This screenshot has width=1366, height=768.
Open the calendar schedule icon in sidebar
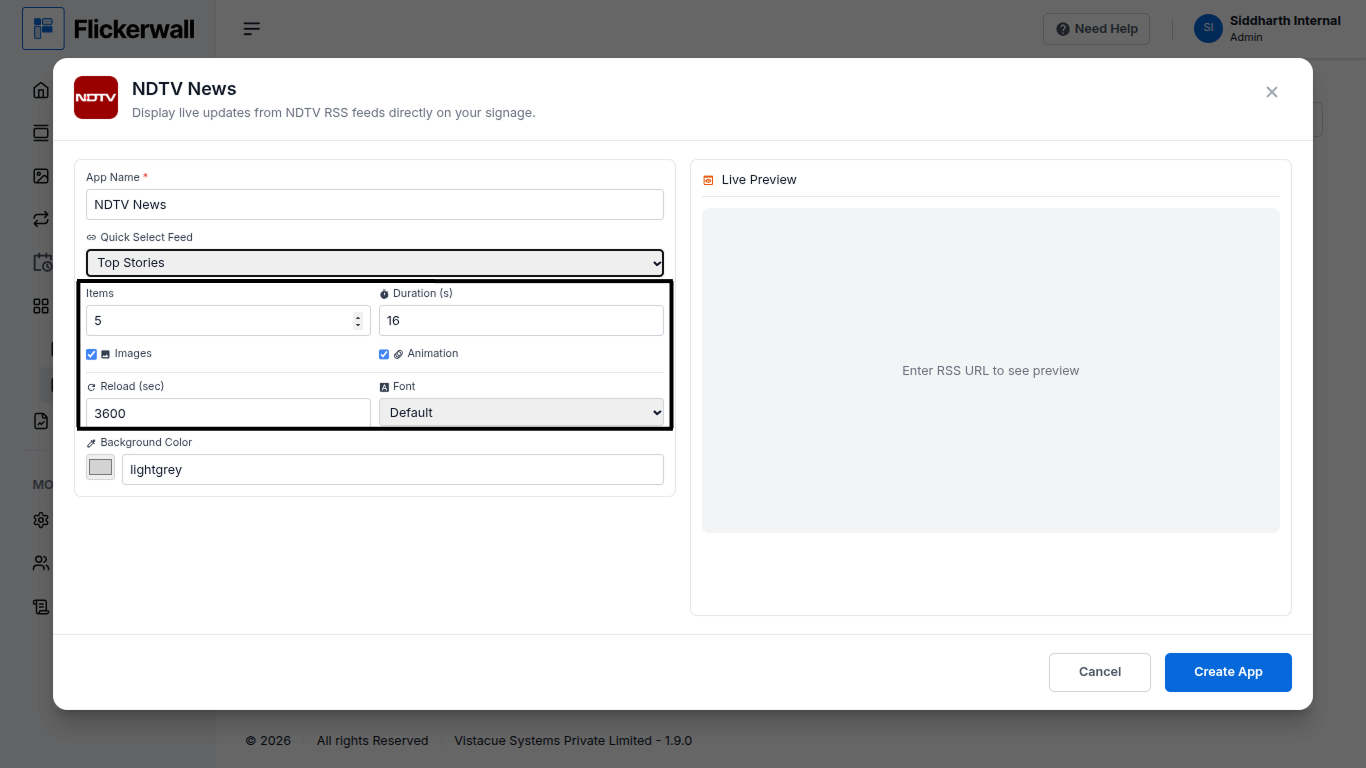pos(42,262)
